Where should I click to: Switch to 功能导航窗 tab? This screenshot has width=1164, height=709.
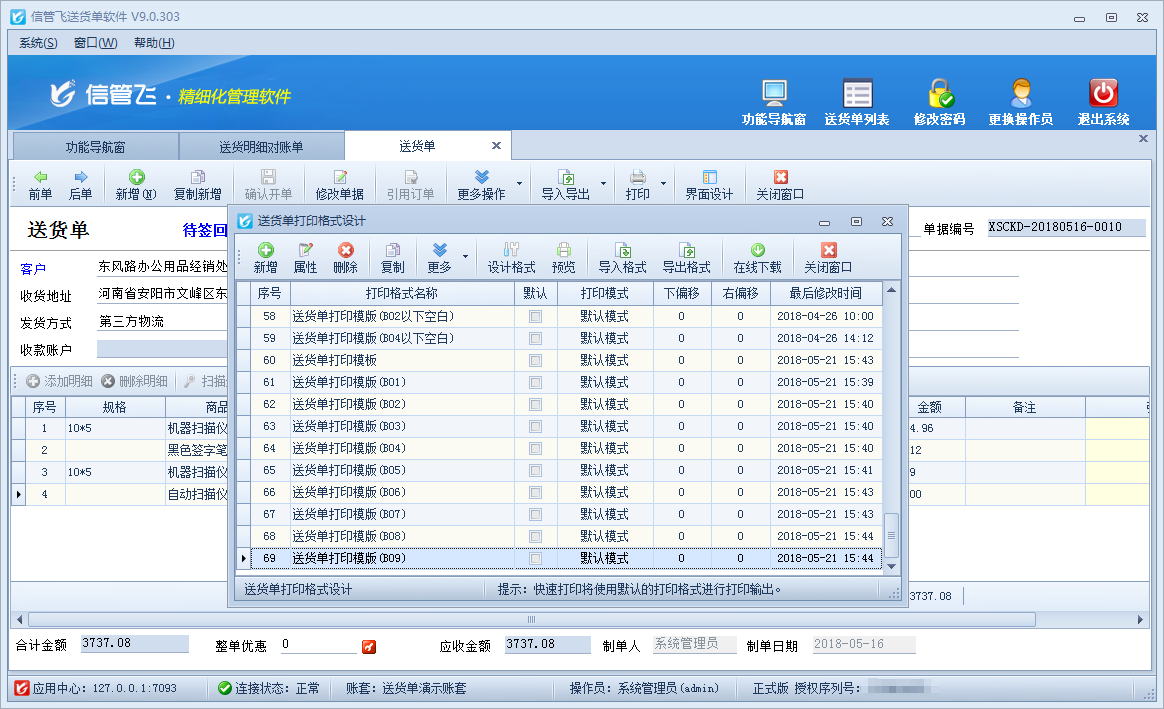point(96,147)
